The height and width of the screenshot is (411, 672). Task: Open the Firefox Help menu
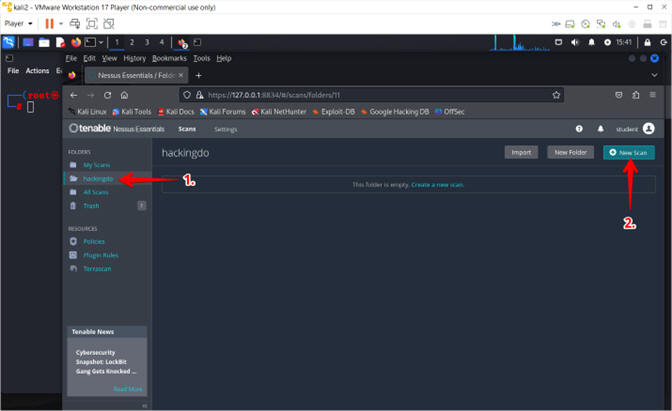[224, 58]
